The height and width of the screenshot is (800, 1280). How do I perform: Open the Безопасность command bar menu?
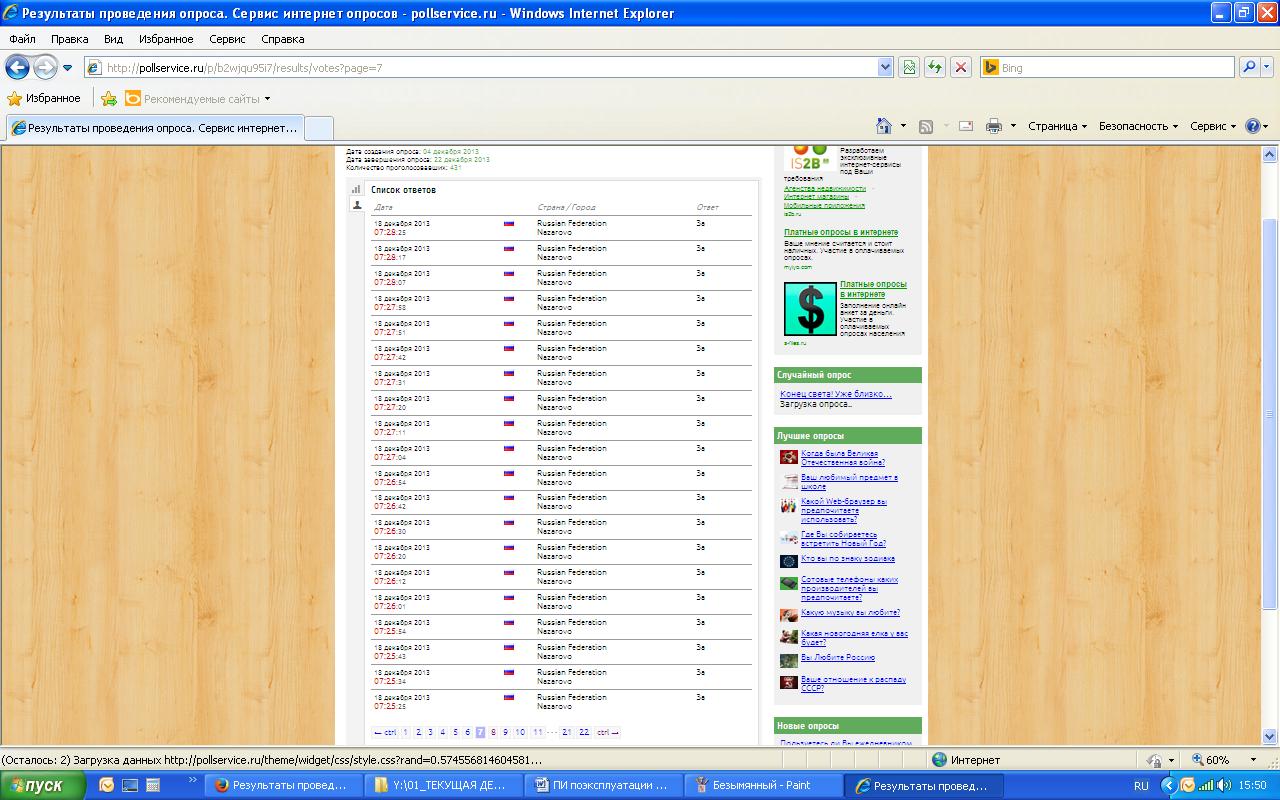1138,126
